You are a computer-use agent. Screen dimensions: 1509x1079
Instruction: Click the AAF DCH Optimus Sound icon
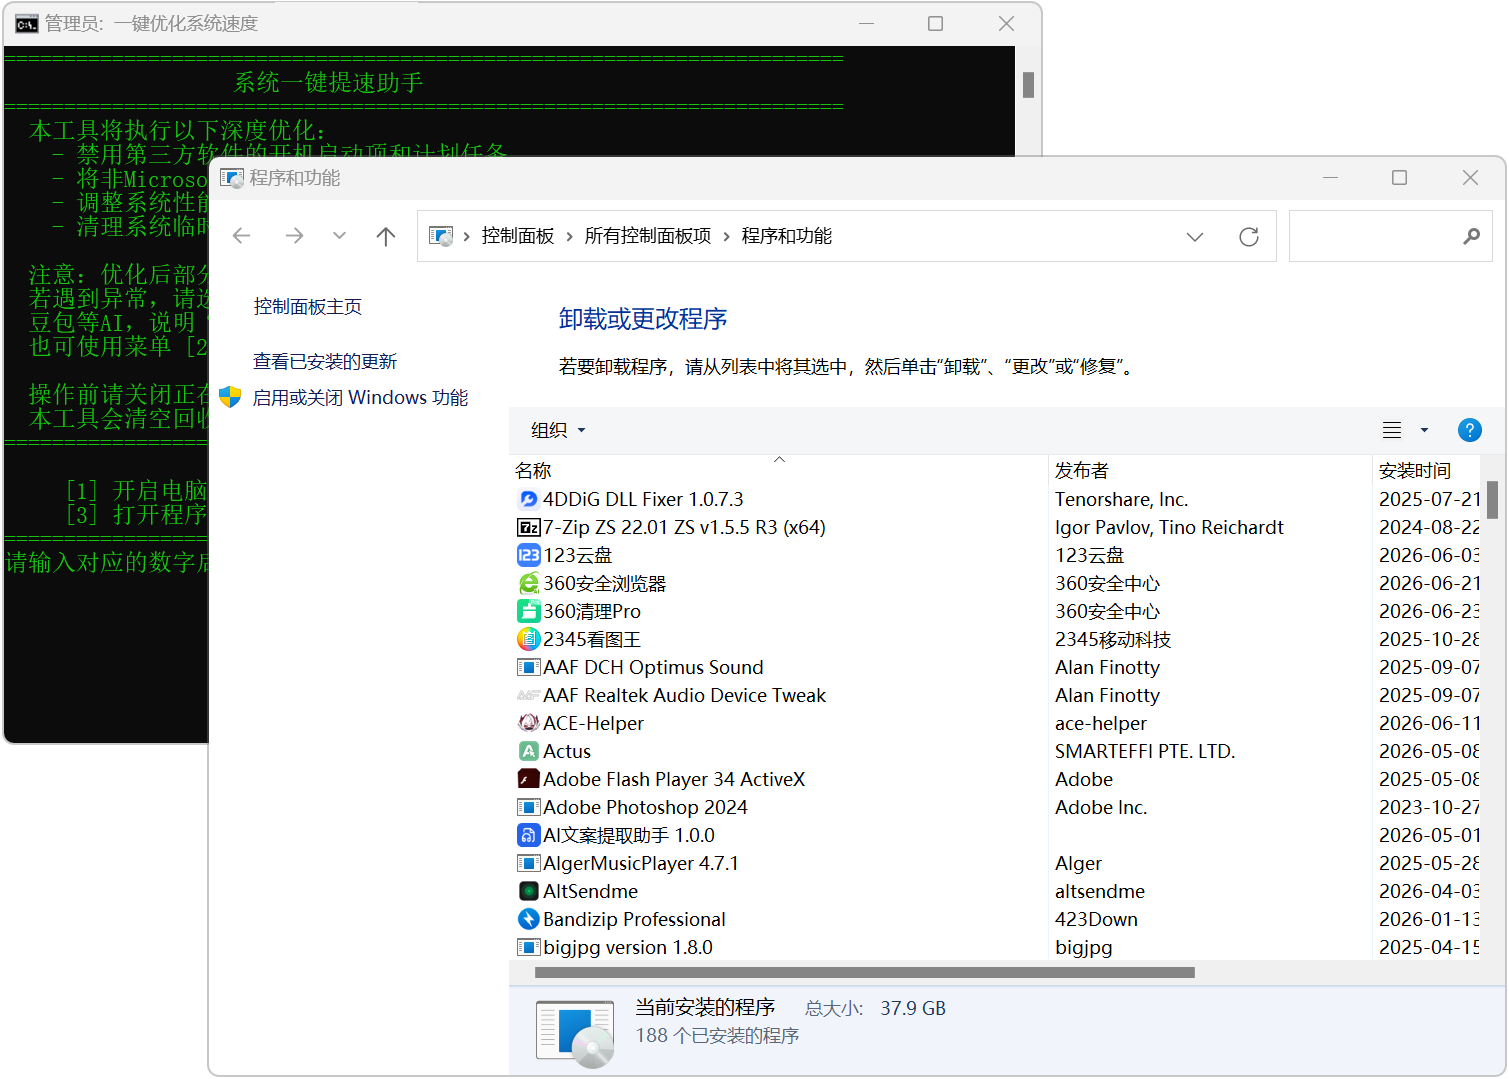pos(528,667)
